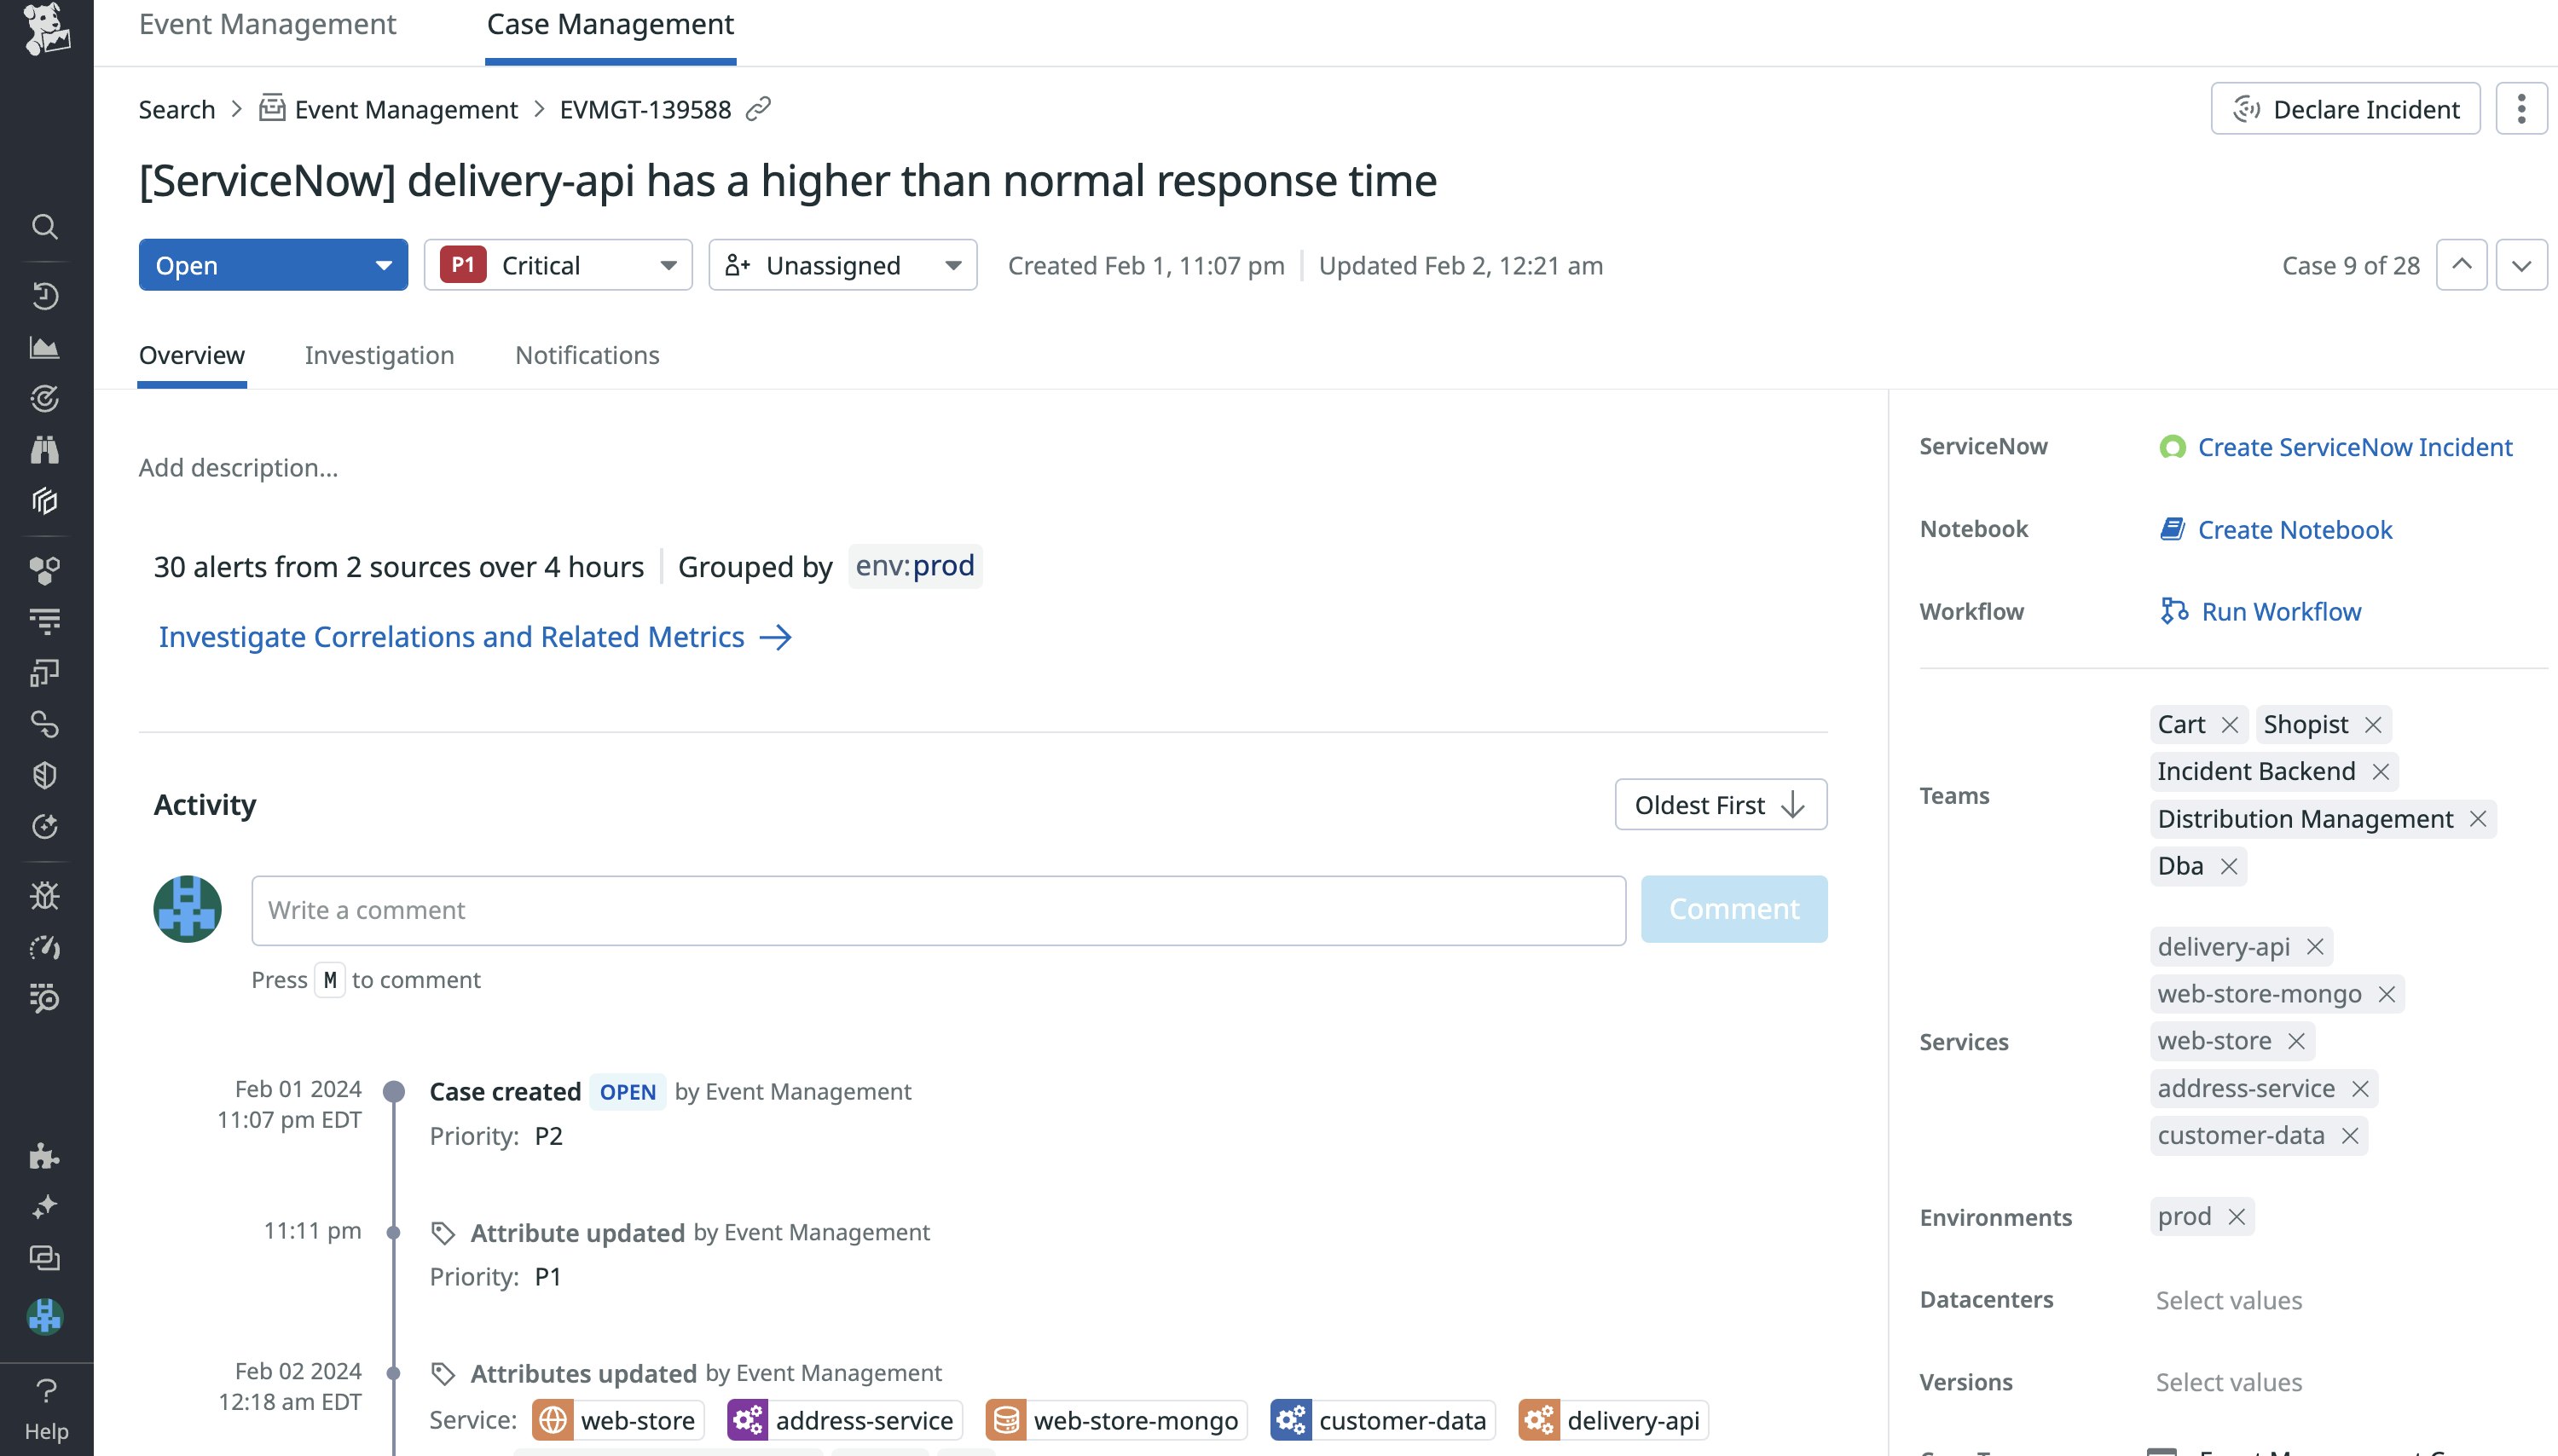Open sparkle icon in sidebar
The width and height of the screenshot is (2558, 1456).
point(45,1207)
